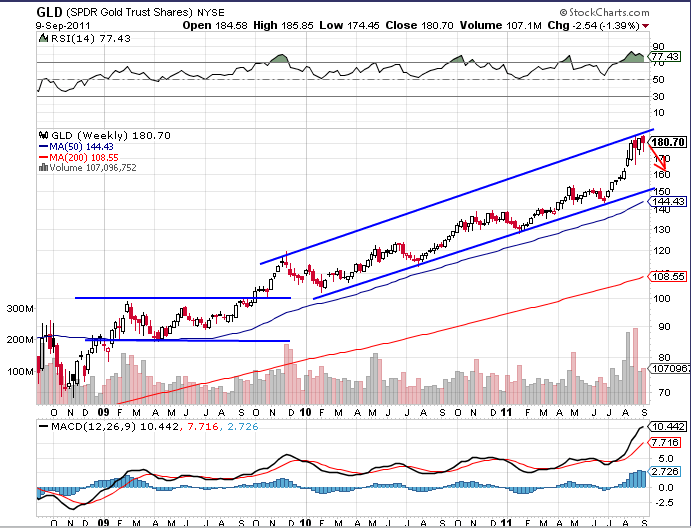Click the NYSE exchange label
This screenshot has height=528, width=691.
(x=211, y=13)
